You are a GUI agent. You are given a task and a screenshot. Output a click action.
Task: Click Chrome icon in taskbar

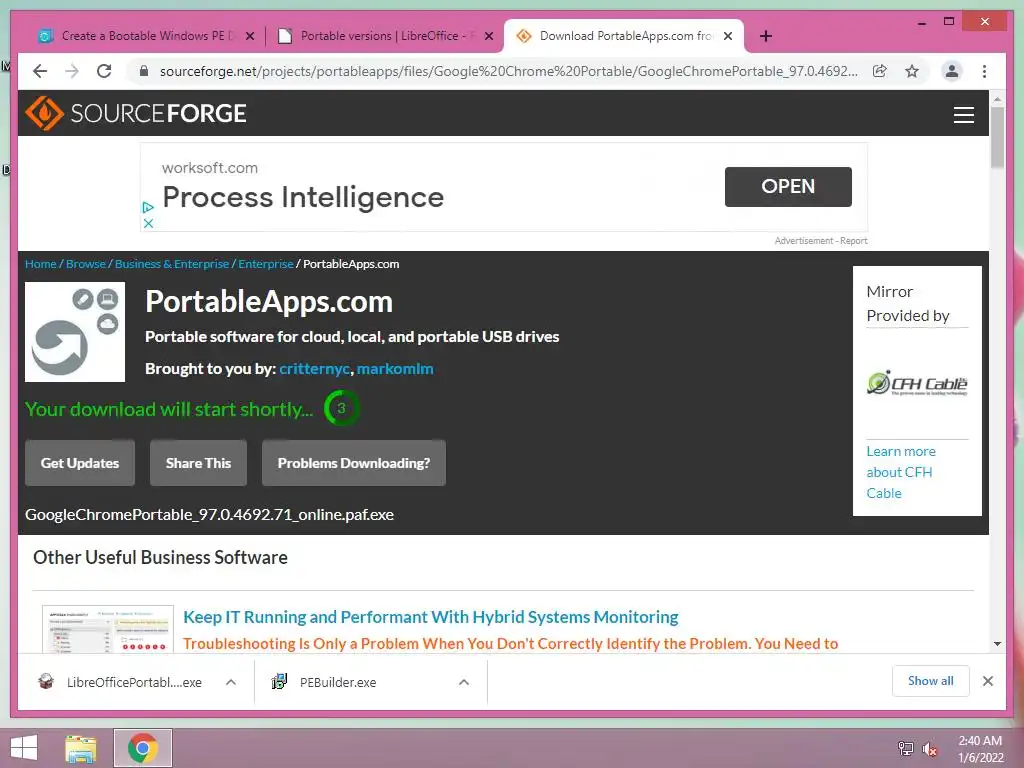pos(143,748)
